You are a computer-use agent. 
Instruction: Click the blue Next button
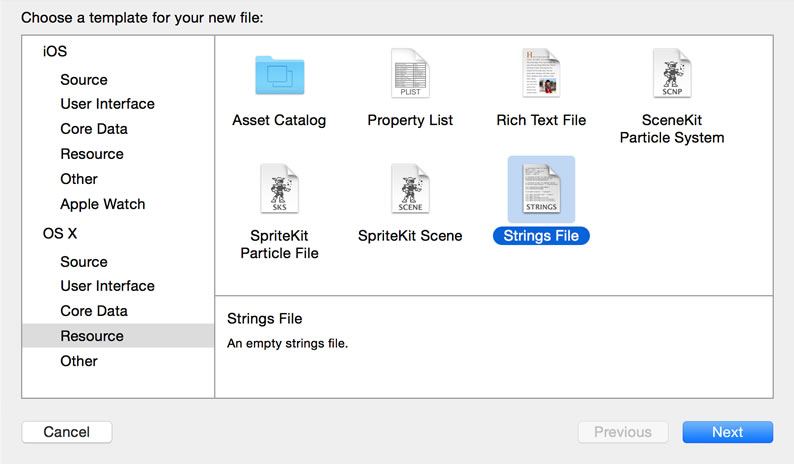point(728,432)
